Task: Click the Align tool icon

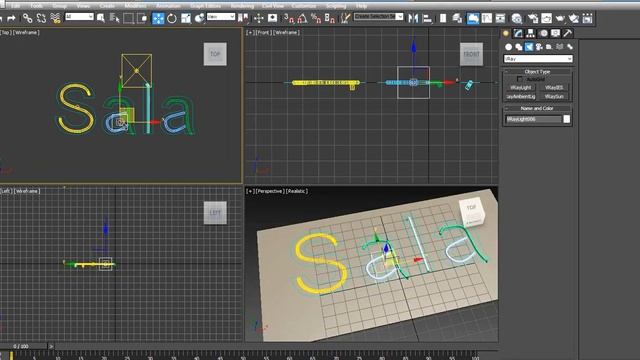Action: pyautogui.click(x=427, y=18)
